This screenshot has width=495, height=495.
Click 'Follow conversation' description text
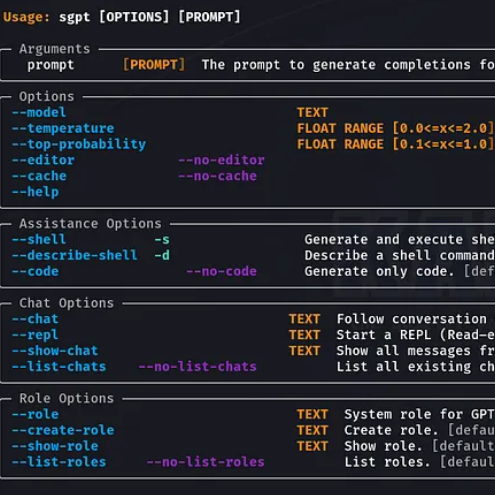pos(411,319)
